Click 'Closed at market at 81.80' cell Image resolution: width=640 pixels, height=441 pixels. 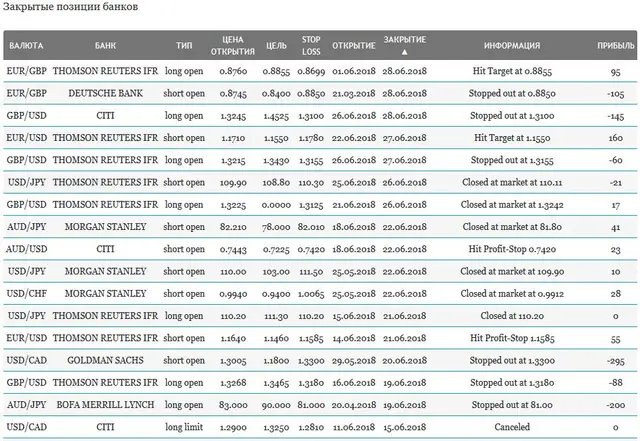click(512, 227)
